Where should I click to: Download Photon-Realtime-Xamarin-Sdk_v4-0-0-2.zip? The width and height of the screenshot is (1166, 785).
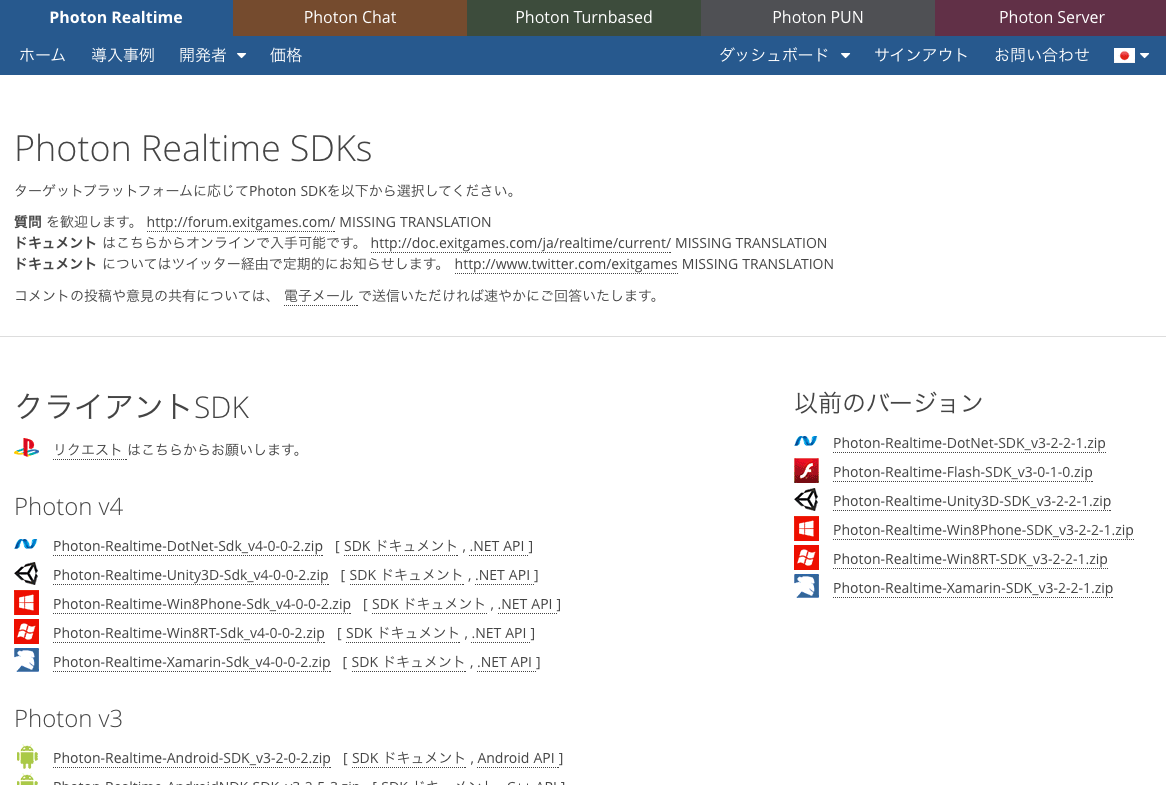[x=191, y=662]
